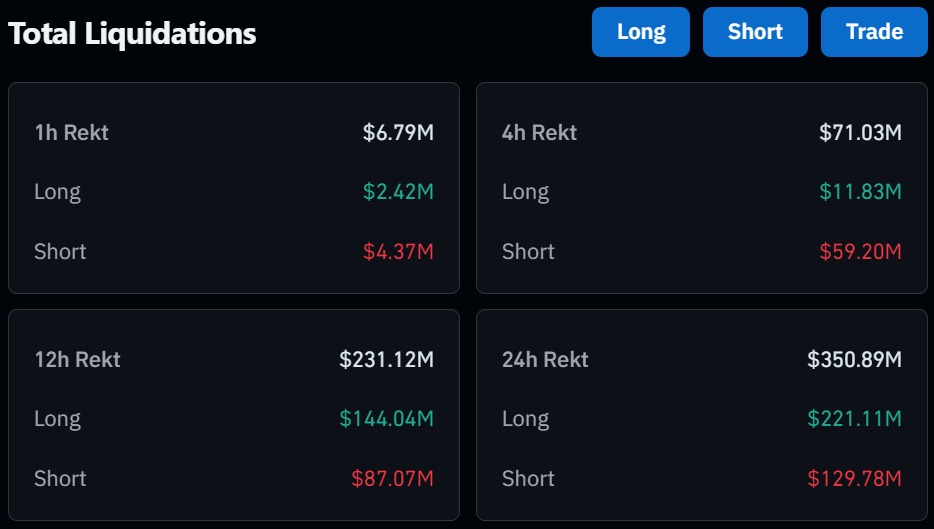Click the 1h Rekt label
Viewport: 934px width, 529px height.
point(71,132)
